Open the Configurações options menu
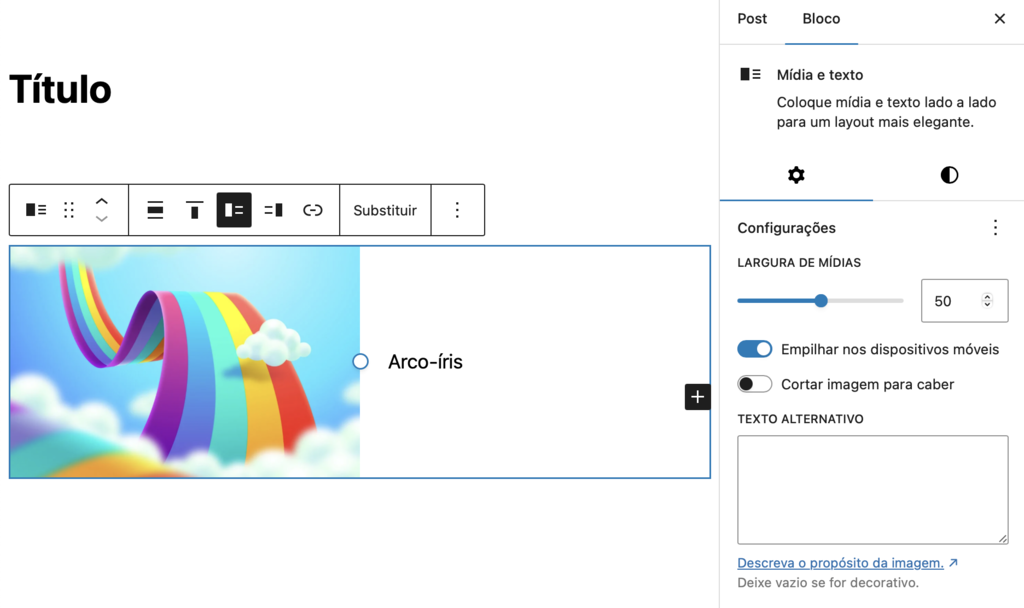 click(995, 228)
